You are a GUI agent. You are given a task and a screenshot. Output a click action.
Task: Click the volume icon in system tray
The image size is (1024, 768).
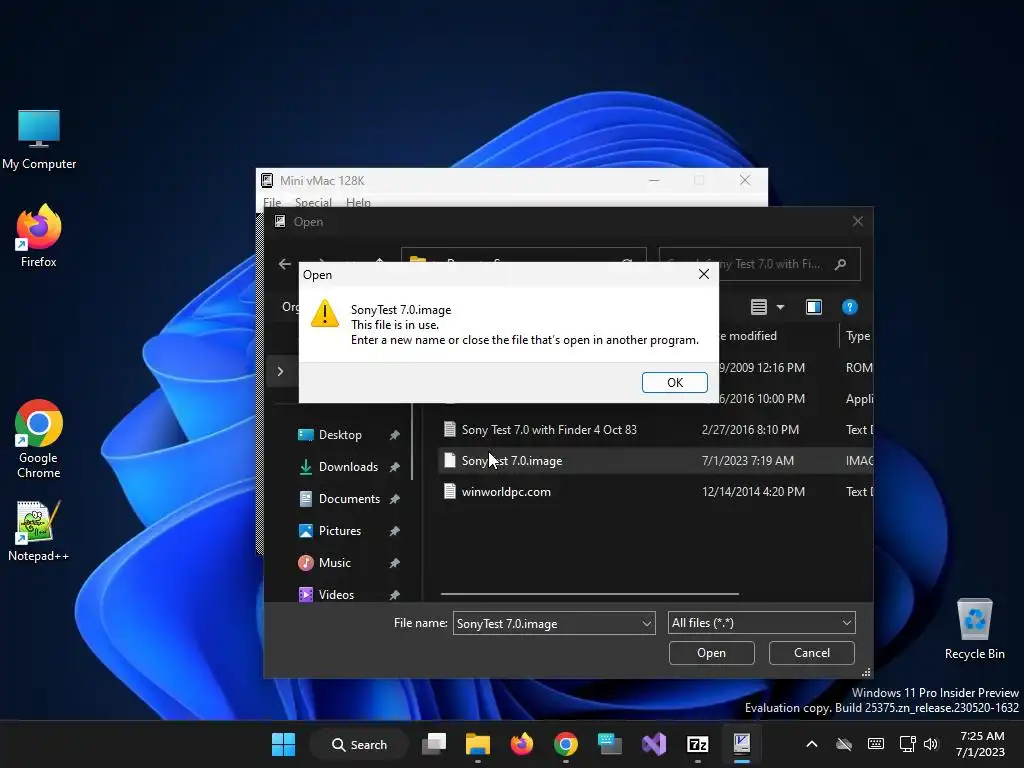(931, 744)
